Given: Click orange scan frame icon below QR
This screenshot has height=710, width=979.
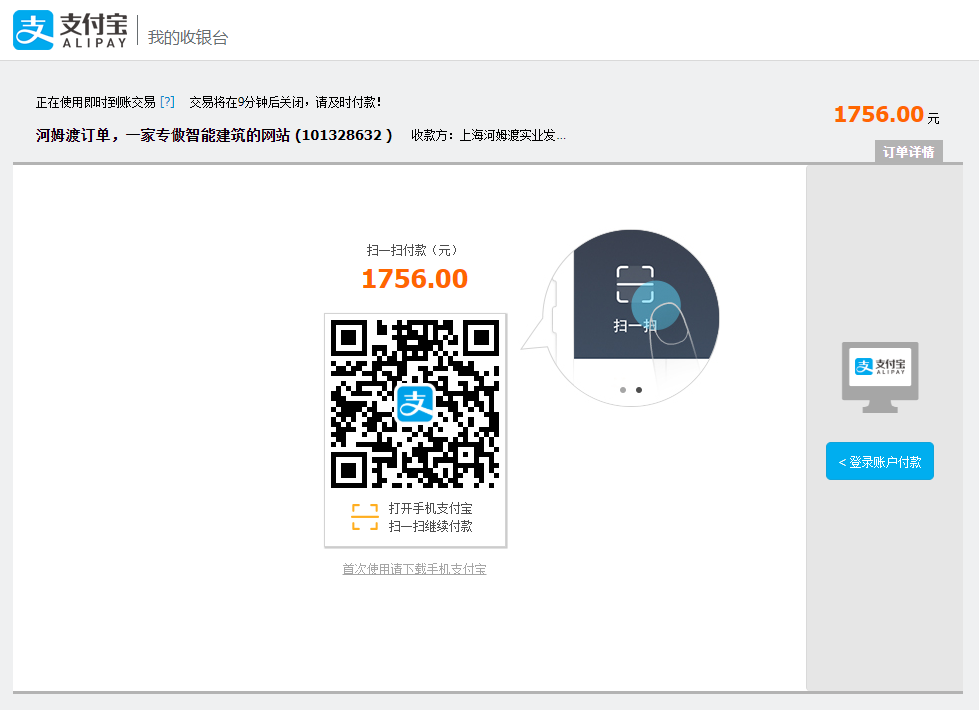Looking at the screenshot, I should click(x=365, y=517).
